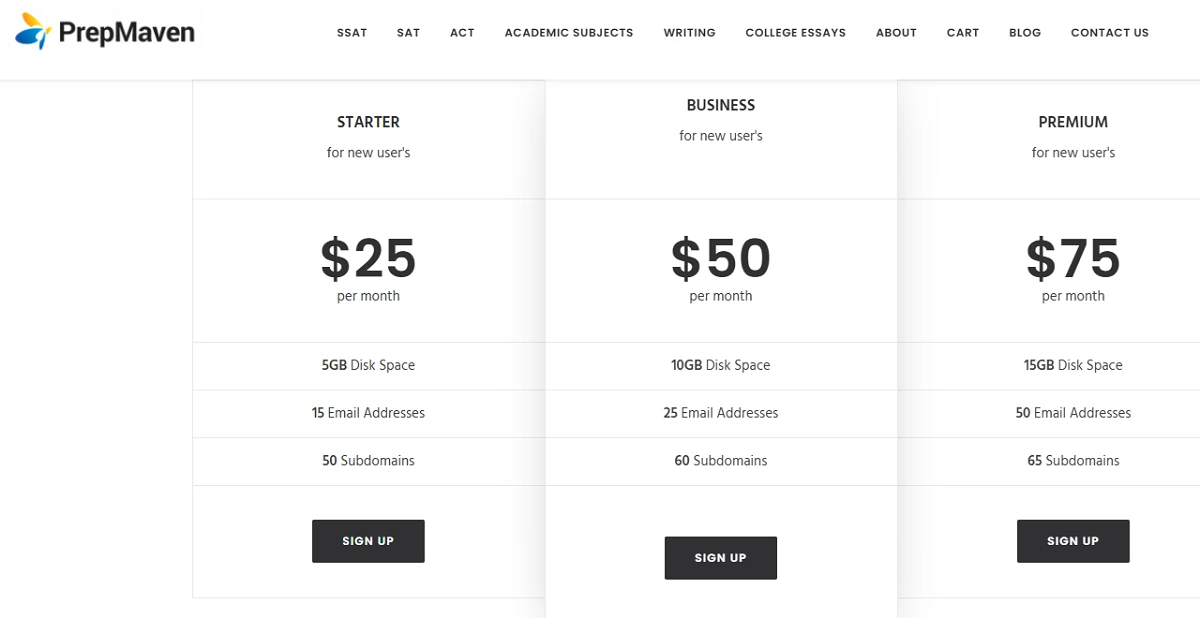This screenshot has height=618, width=1200.
Task: Click the Business plan heading
Action: click(720, 105)
